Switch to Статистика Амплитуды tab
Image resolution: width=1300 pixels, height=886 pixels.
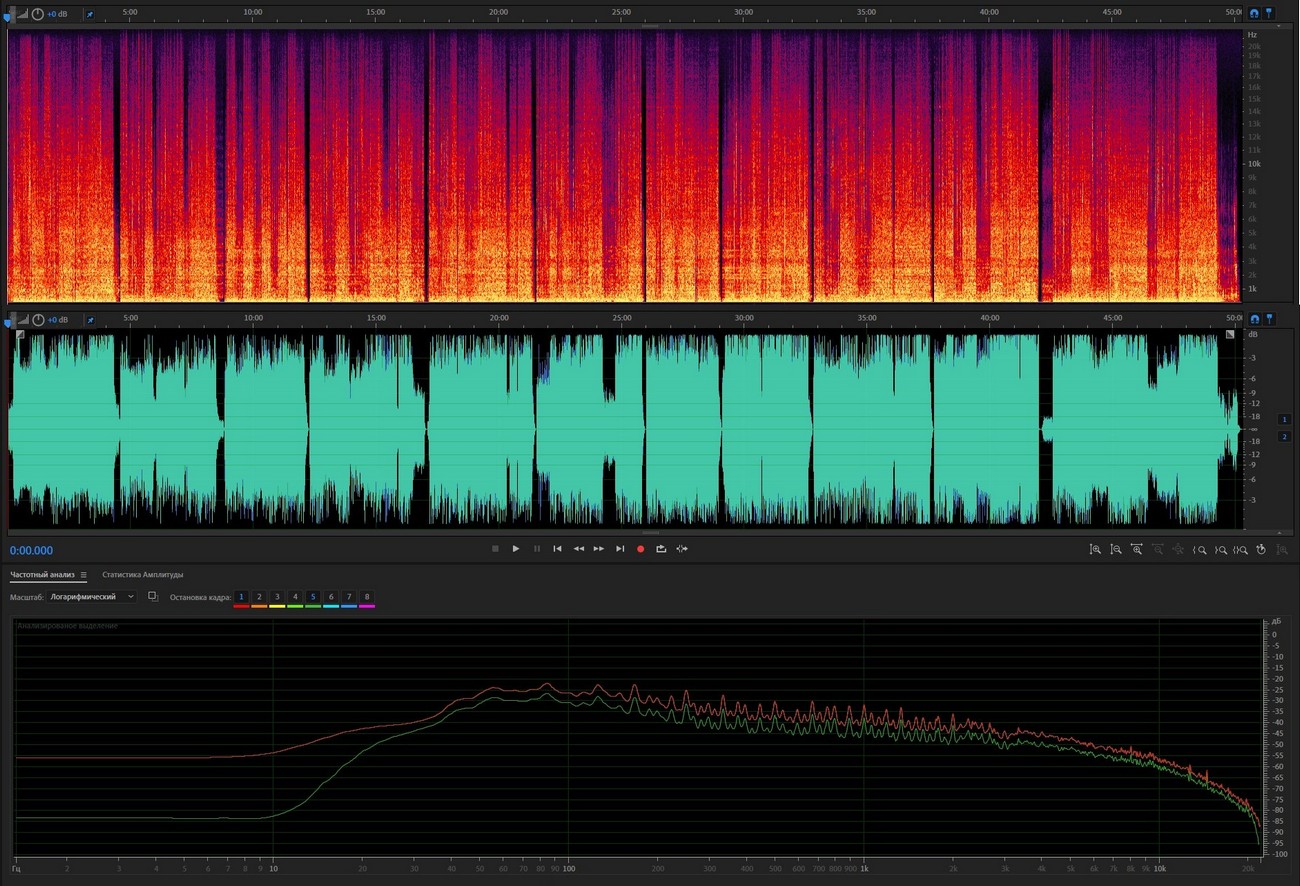click(142, 575)
